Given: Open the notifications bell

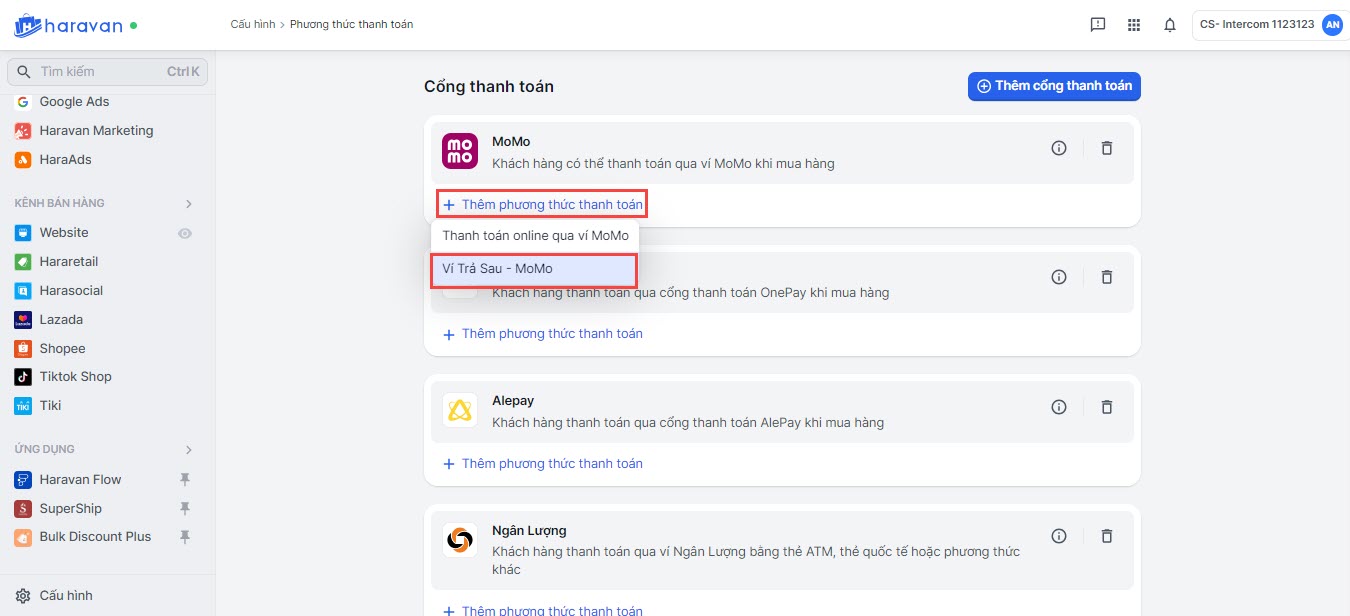Looking at the screenshot, I should click(x=1170, y=25).
